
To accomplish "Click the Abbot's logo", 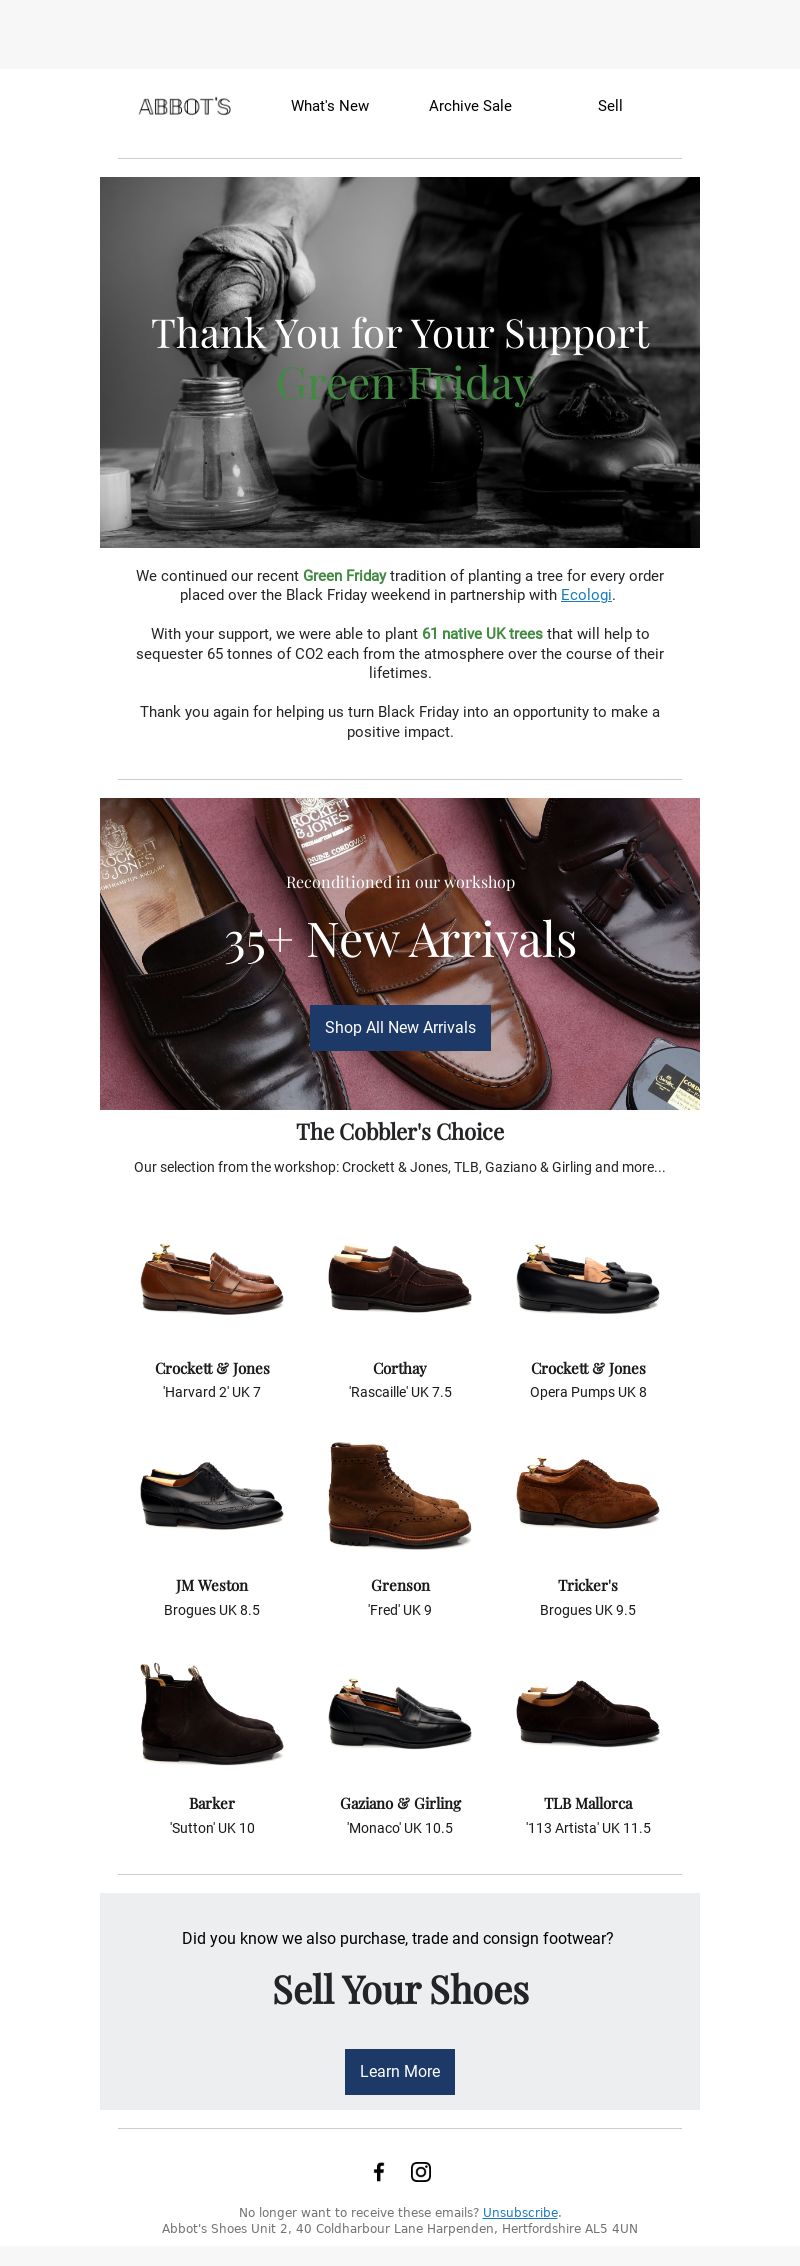I will (x=185, y=106).
